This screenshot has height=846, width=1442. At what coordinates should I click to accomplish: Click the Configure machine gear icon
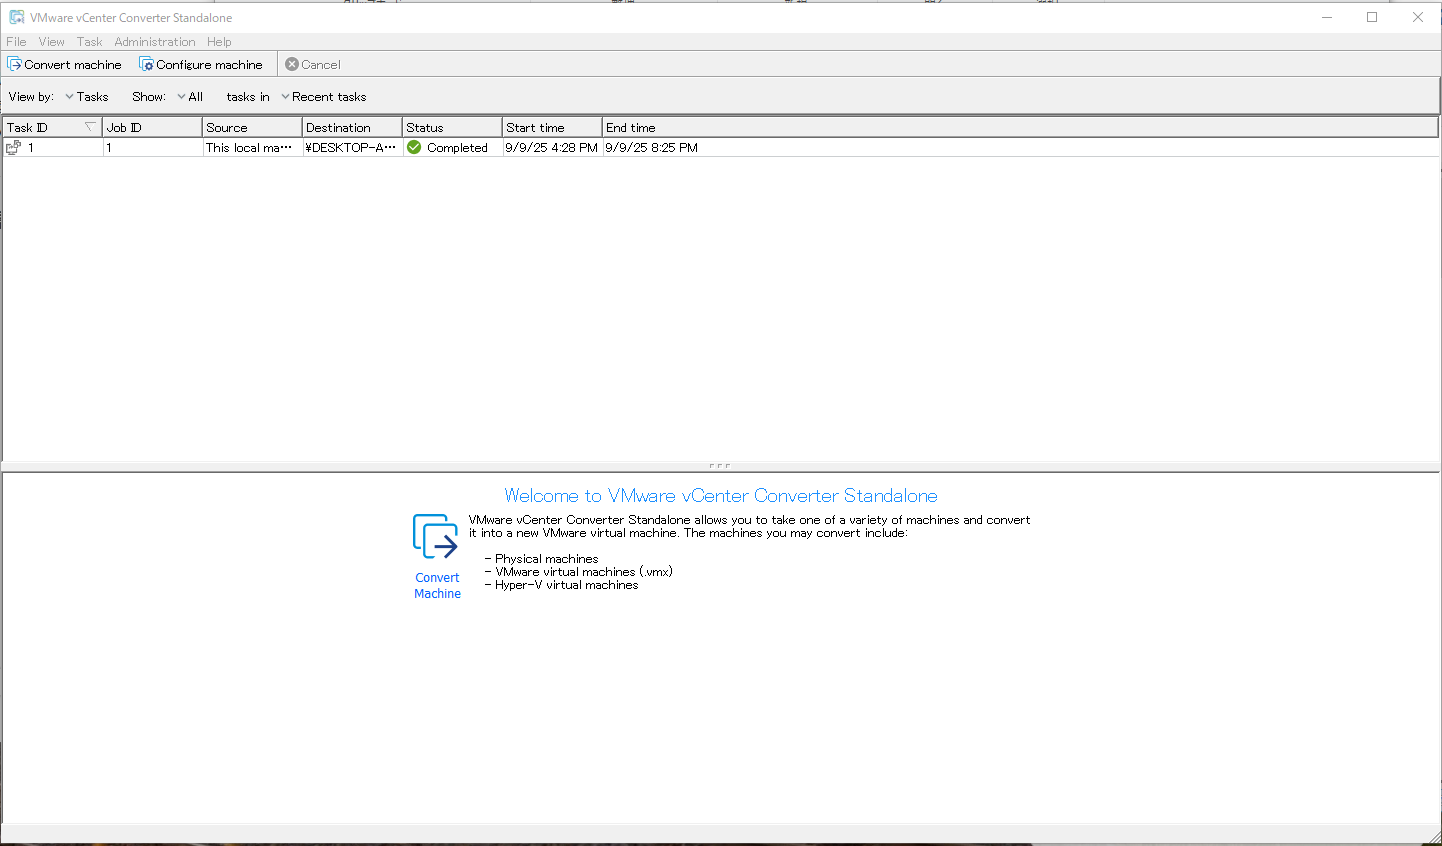pyautogui.click(x=146, y=64)
